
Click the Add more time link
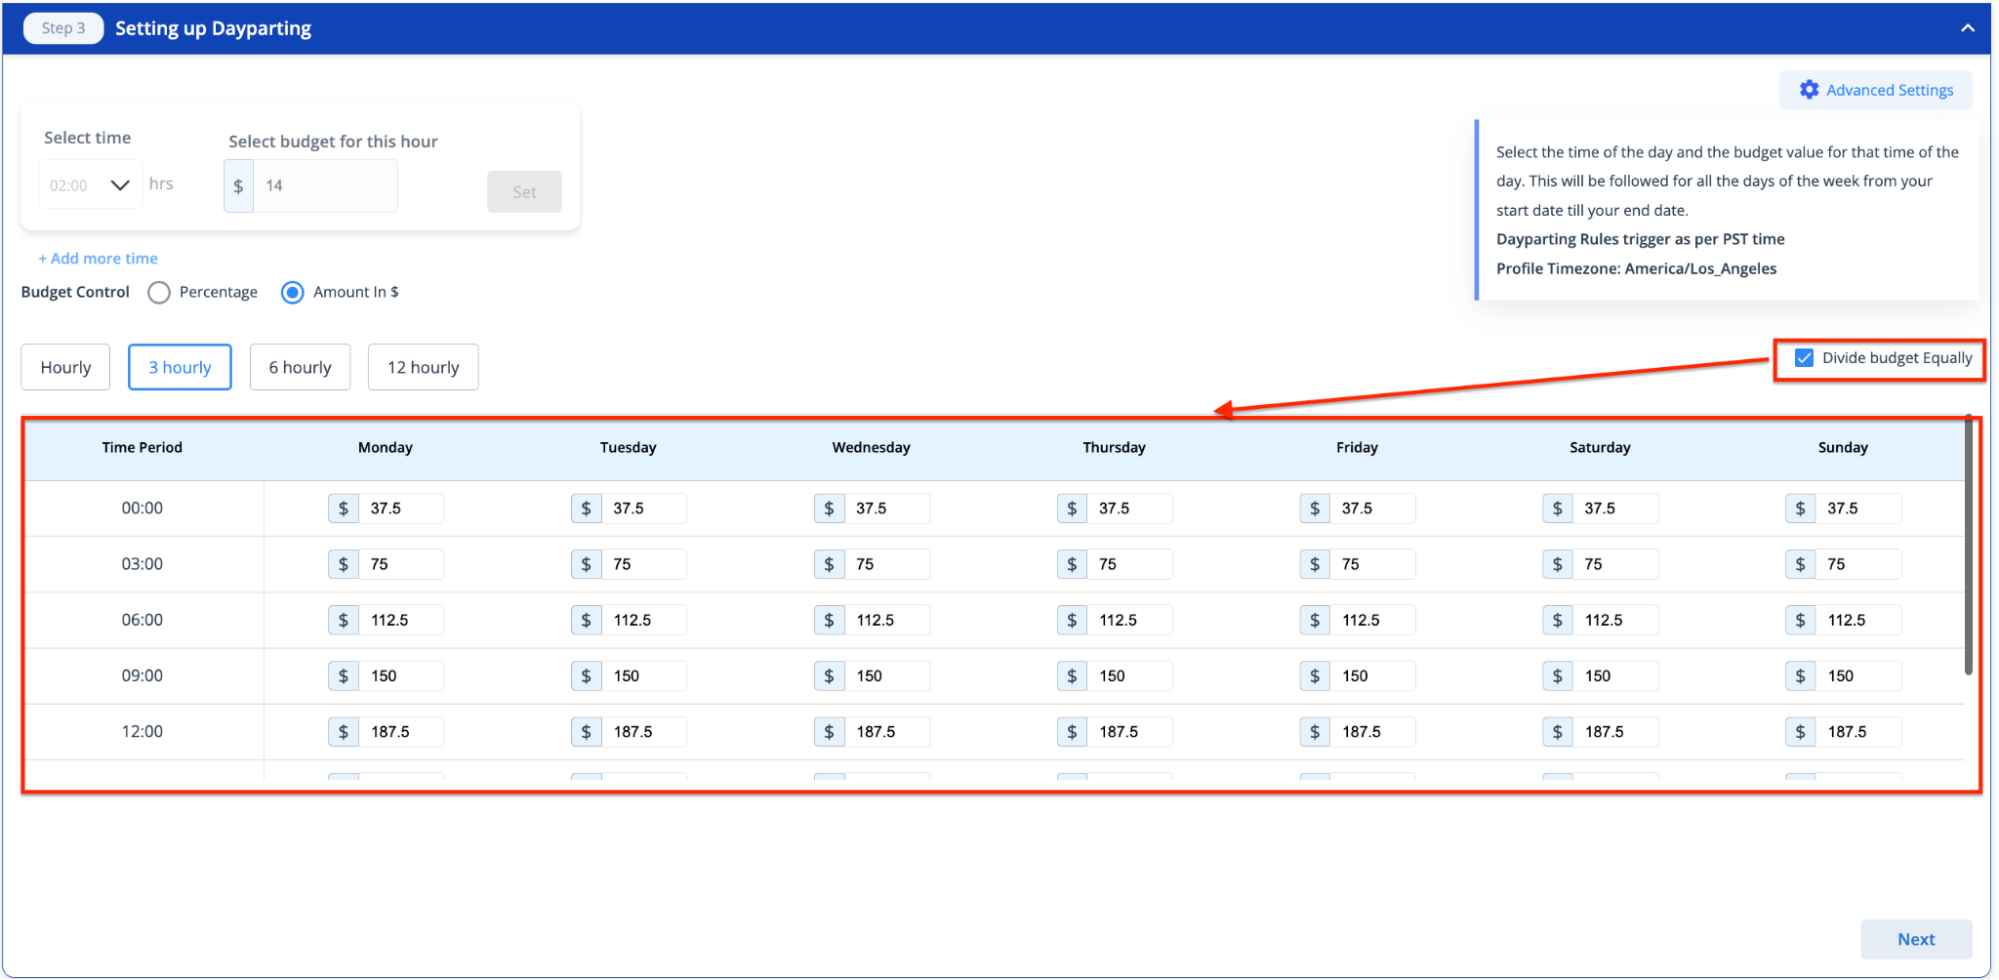pos(98,258)
